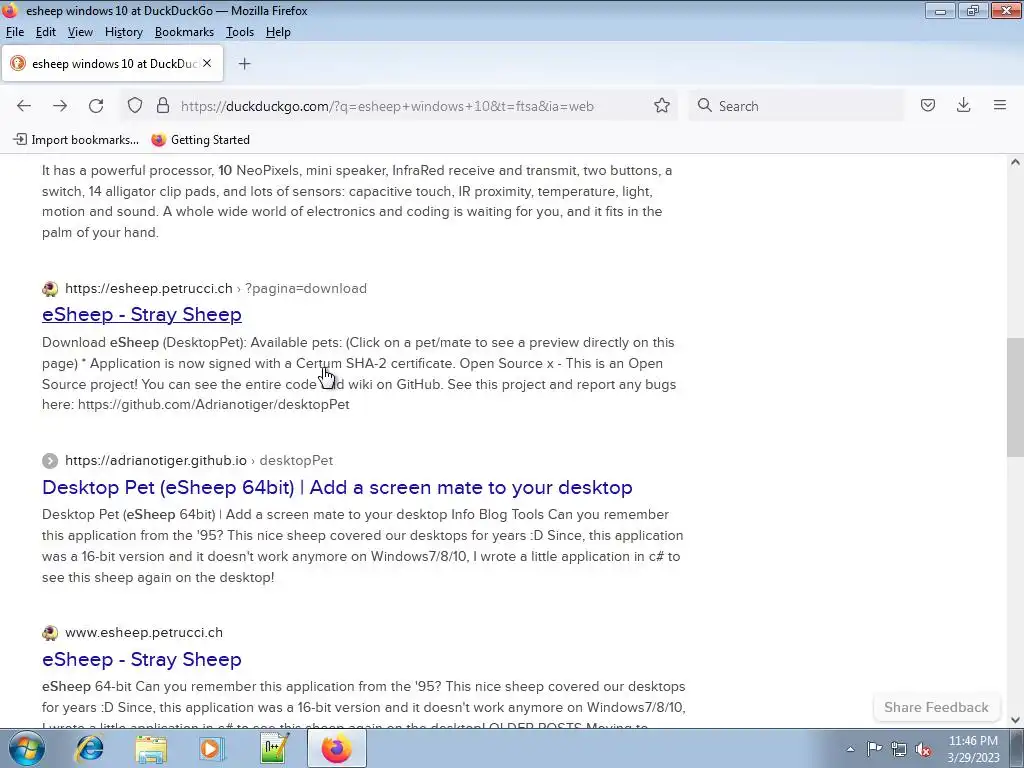
Task: Open Desktop Pet (eSheep 64bit) result link
Action: tap(337, 487)
